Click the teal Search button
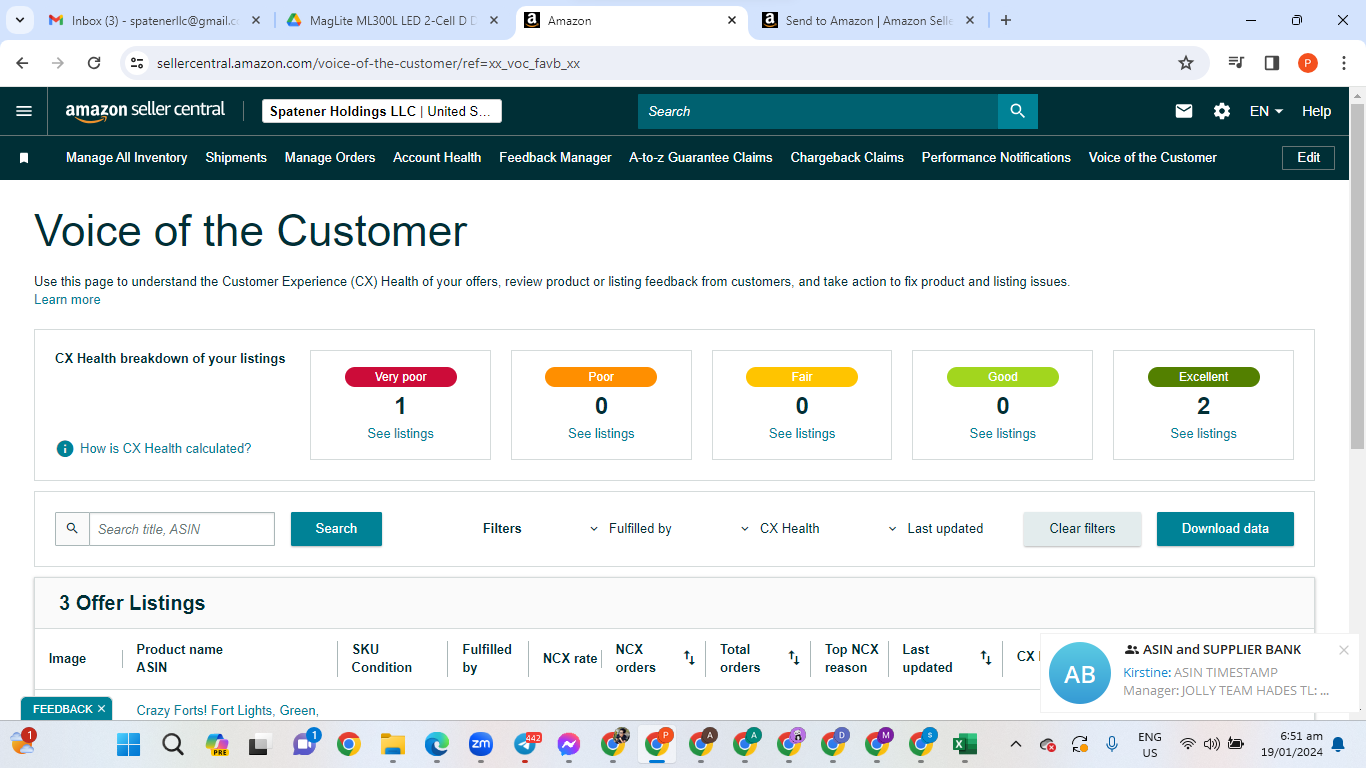This screenshot has height=768, width=1366. [x=336, y=529]
